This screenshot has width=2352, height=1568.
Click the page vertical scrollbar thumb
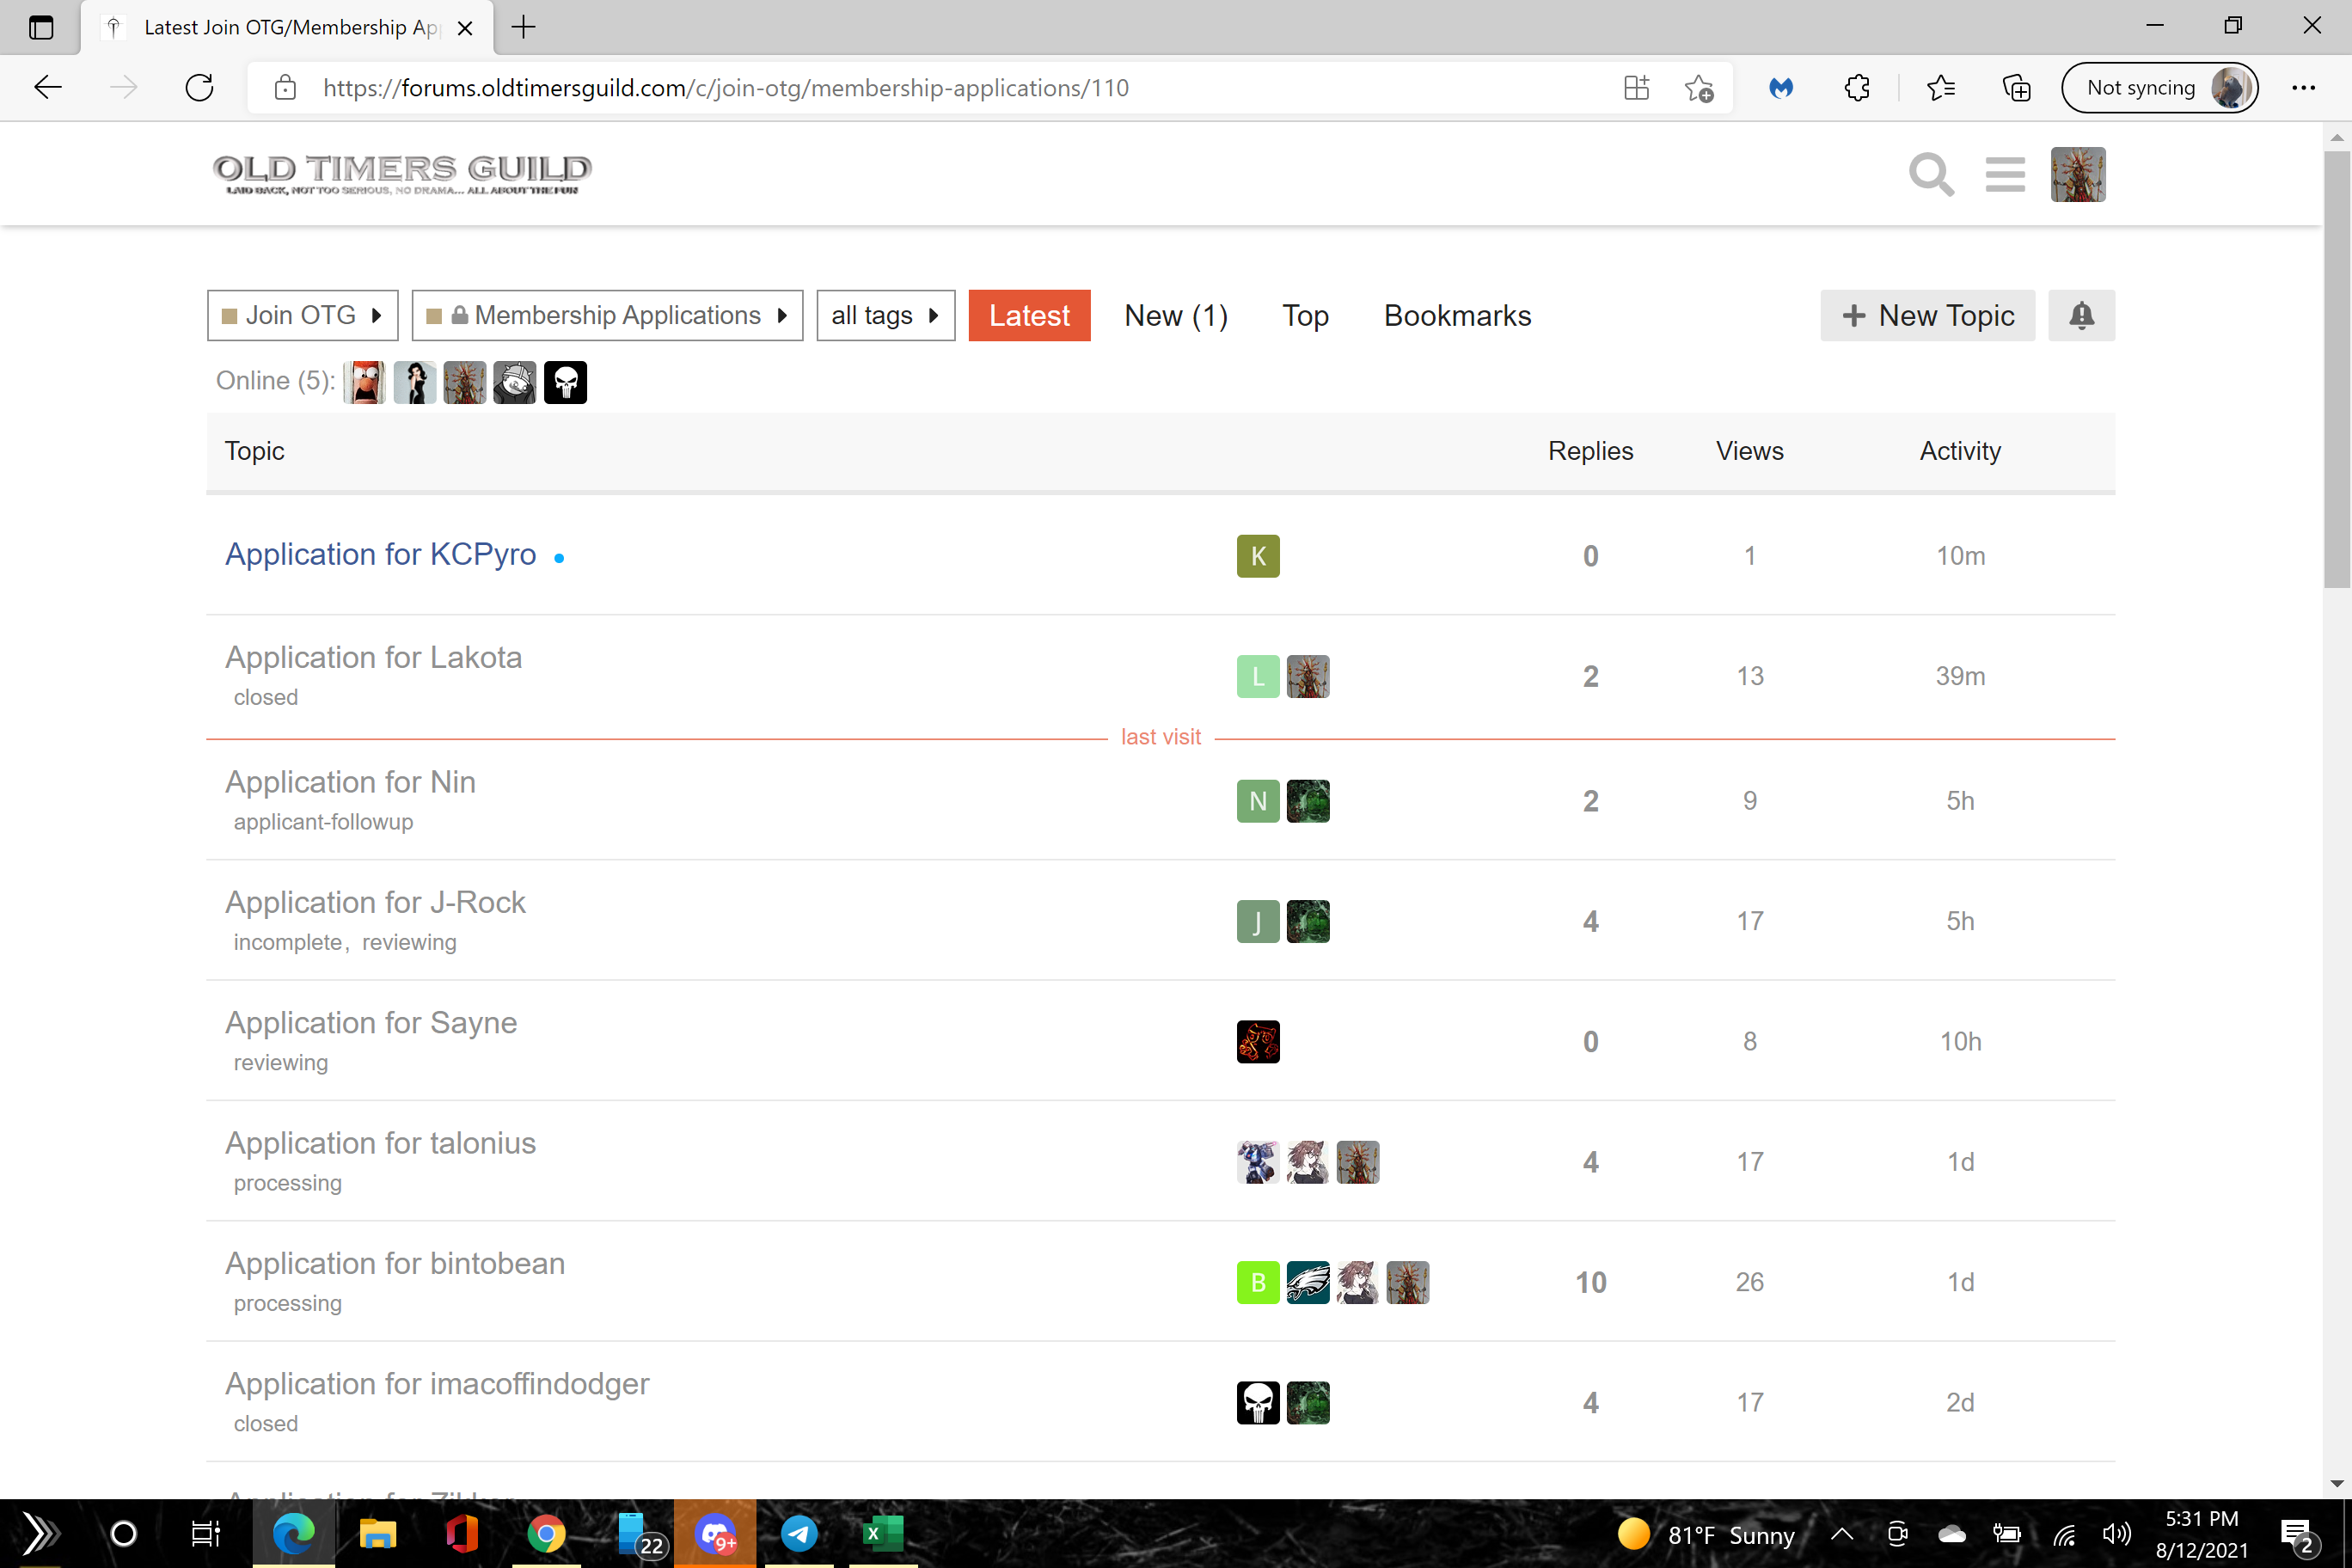coord(2336,370)
